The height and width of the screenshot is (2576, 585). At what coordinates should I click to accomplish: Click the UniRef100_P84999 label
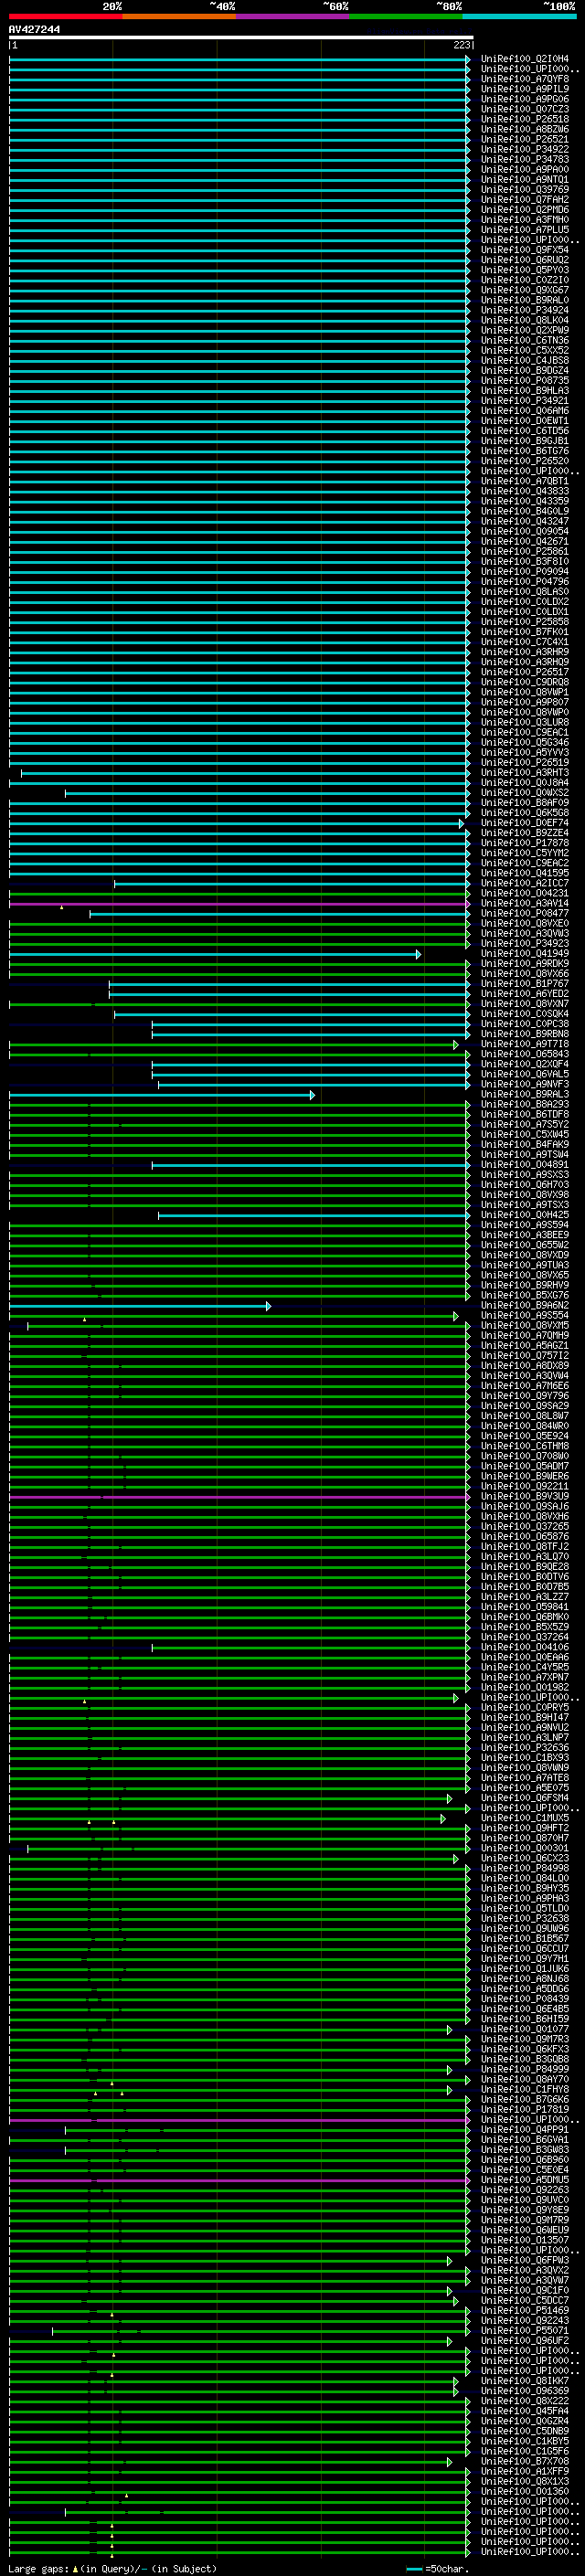(x=524, y=2070)
